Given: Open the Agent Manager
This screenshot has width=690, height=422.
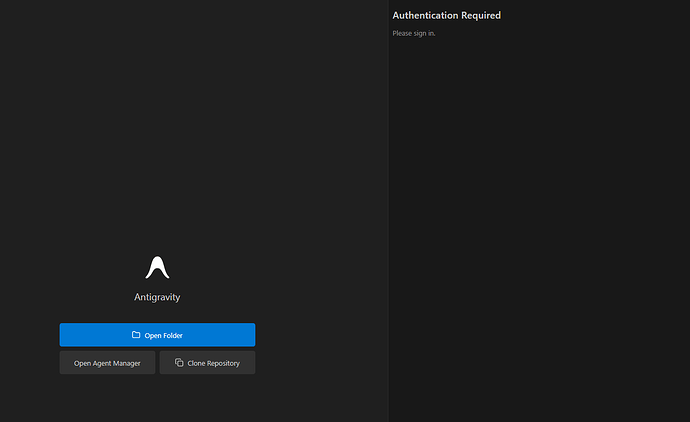Looking at the screenshot, I should tap(107, 363).
